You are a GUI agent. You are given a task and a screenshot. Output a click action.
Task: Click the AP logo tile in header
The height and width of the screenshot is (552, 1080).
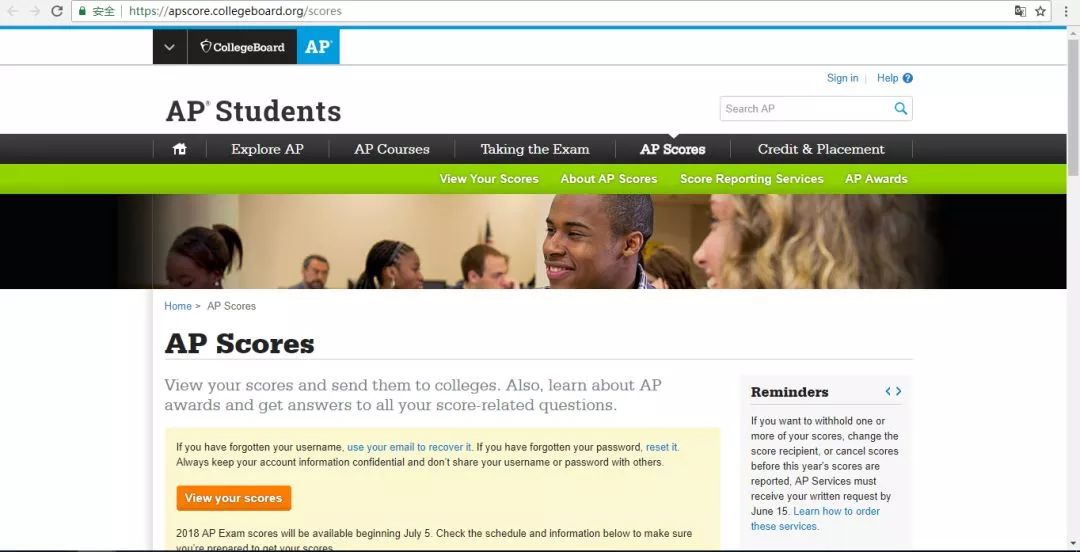(x=318, y=47)
